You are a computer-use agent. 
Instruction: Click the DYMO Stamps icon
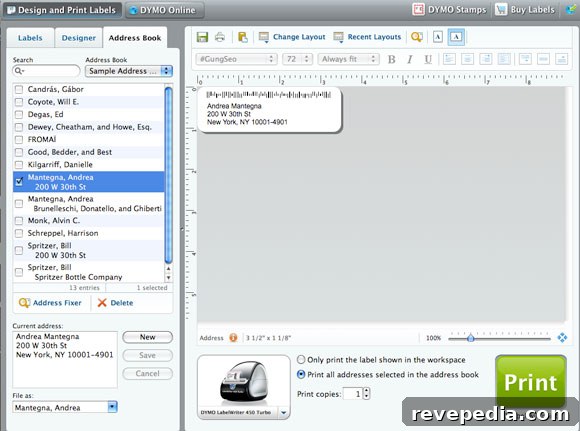click(x=418, y=10)
